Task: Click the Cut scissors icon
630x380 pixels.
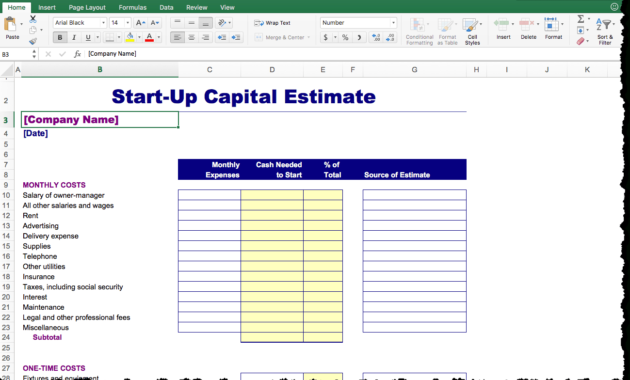Action: point(33,19)
